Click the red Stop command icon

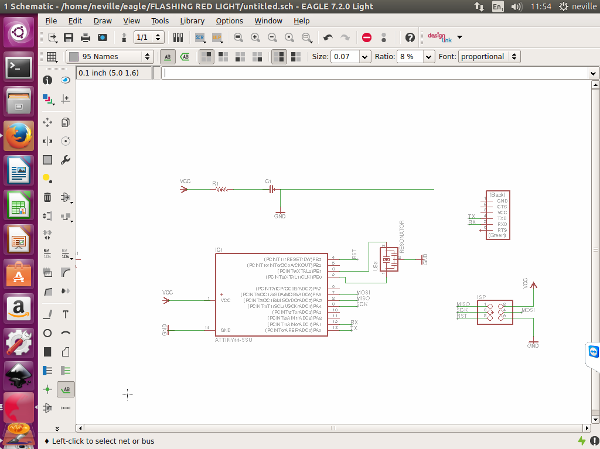pyautogui.click(x=367, y=38)
